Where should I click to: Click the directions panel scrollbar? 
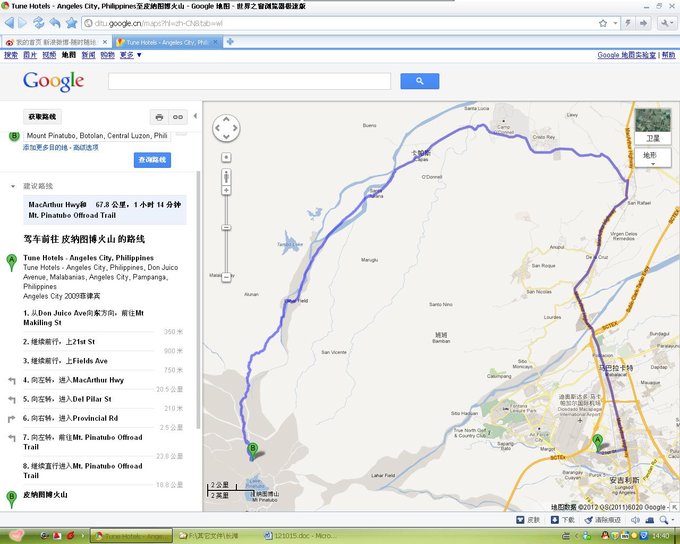coord(198,299)
